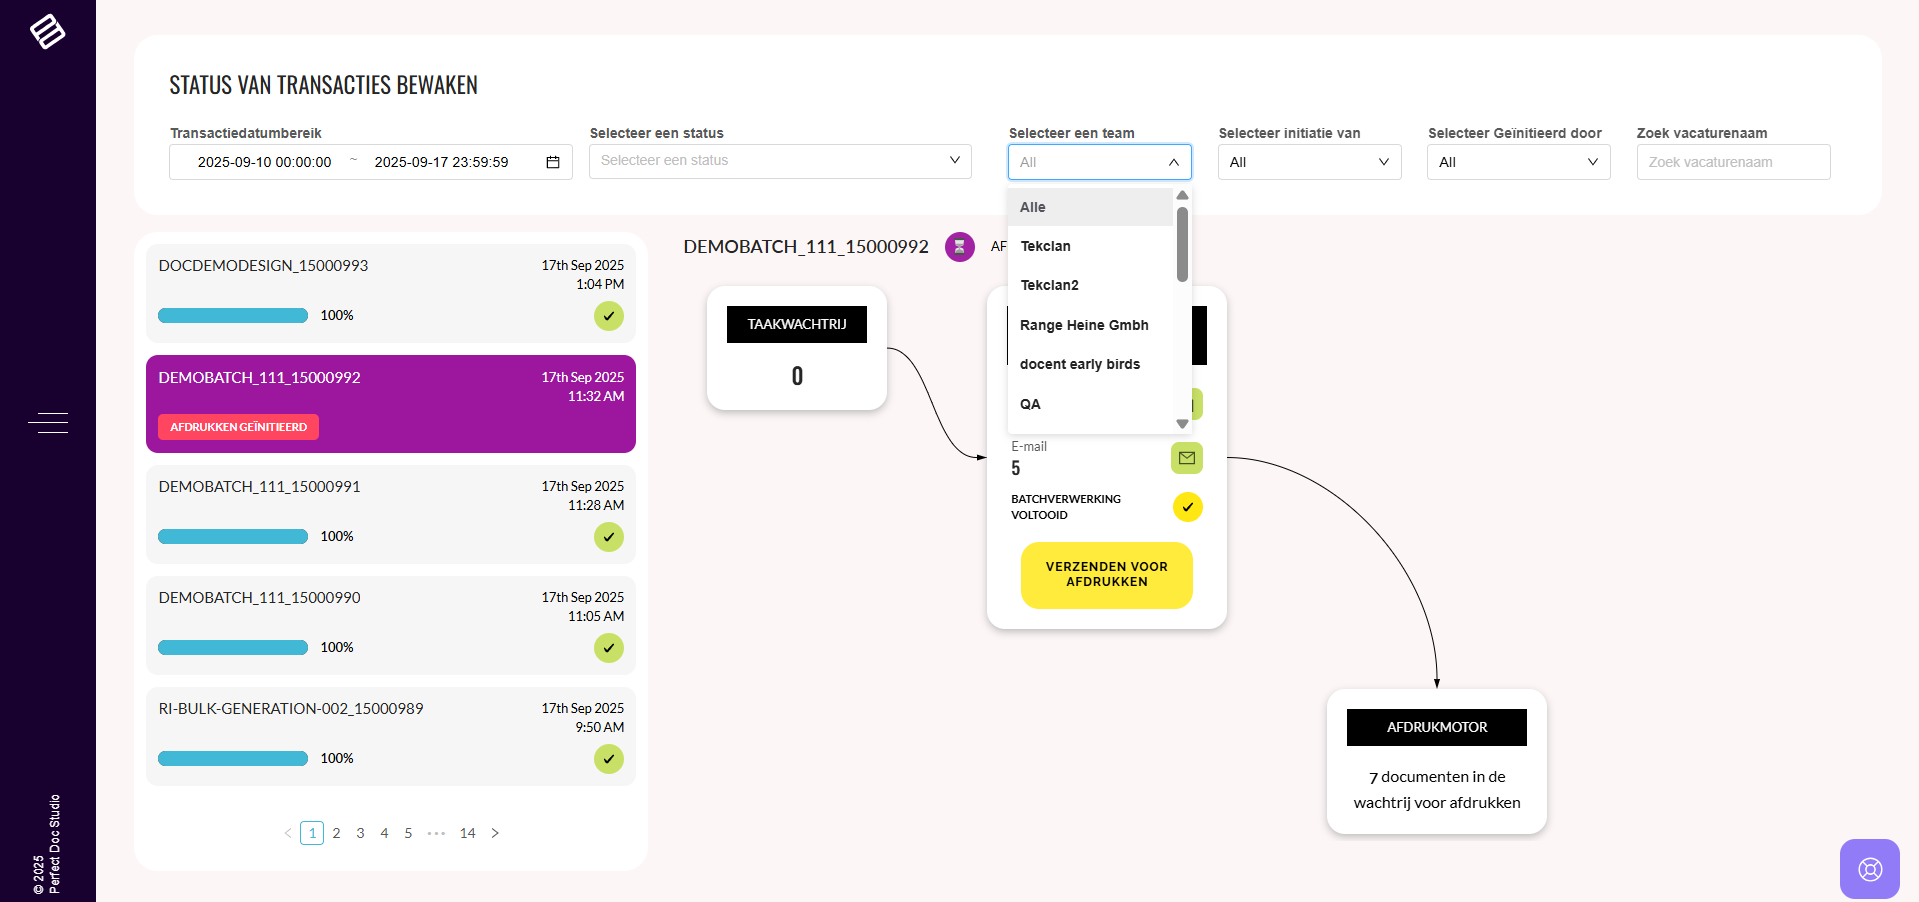Viewport: 1919px width, 902px height.
Task: Click the yellow batch completed checkmark
Action: point(1187,507)
